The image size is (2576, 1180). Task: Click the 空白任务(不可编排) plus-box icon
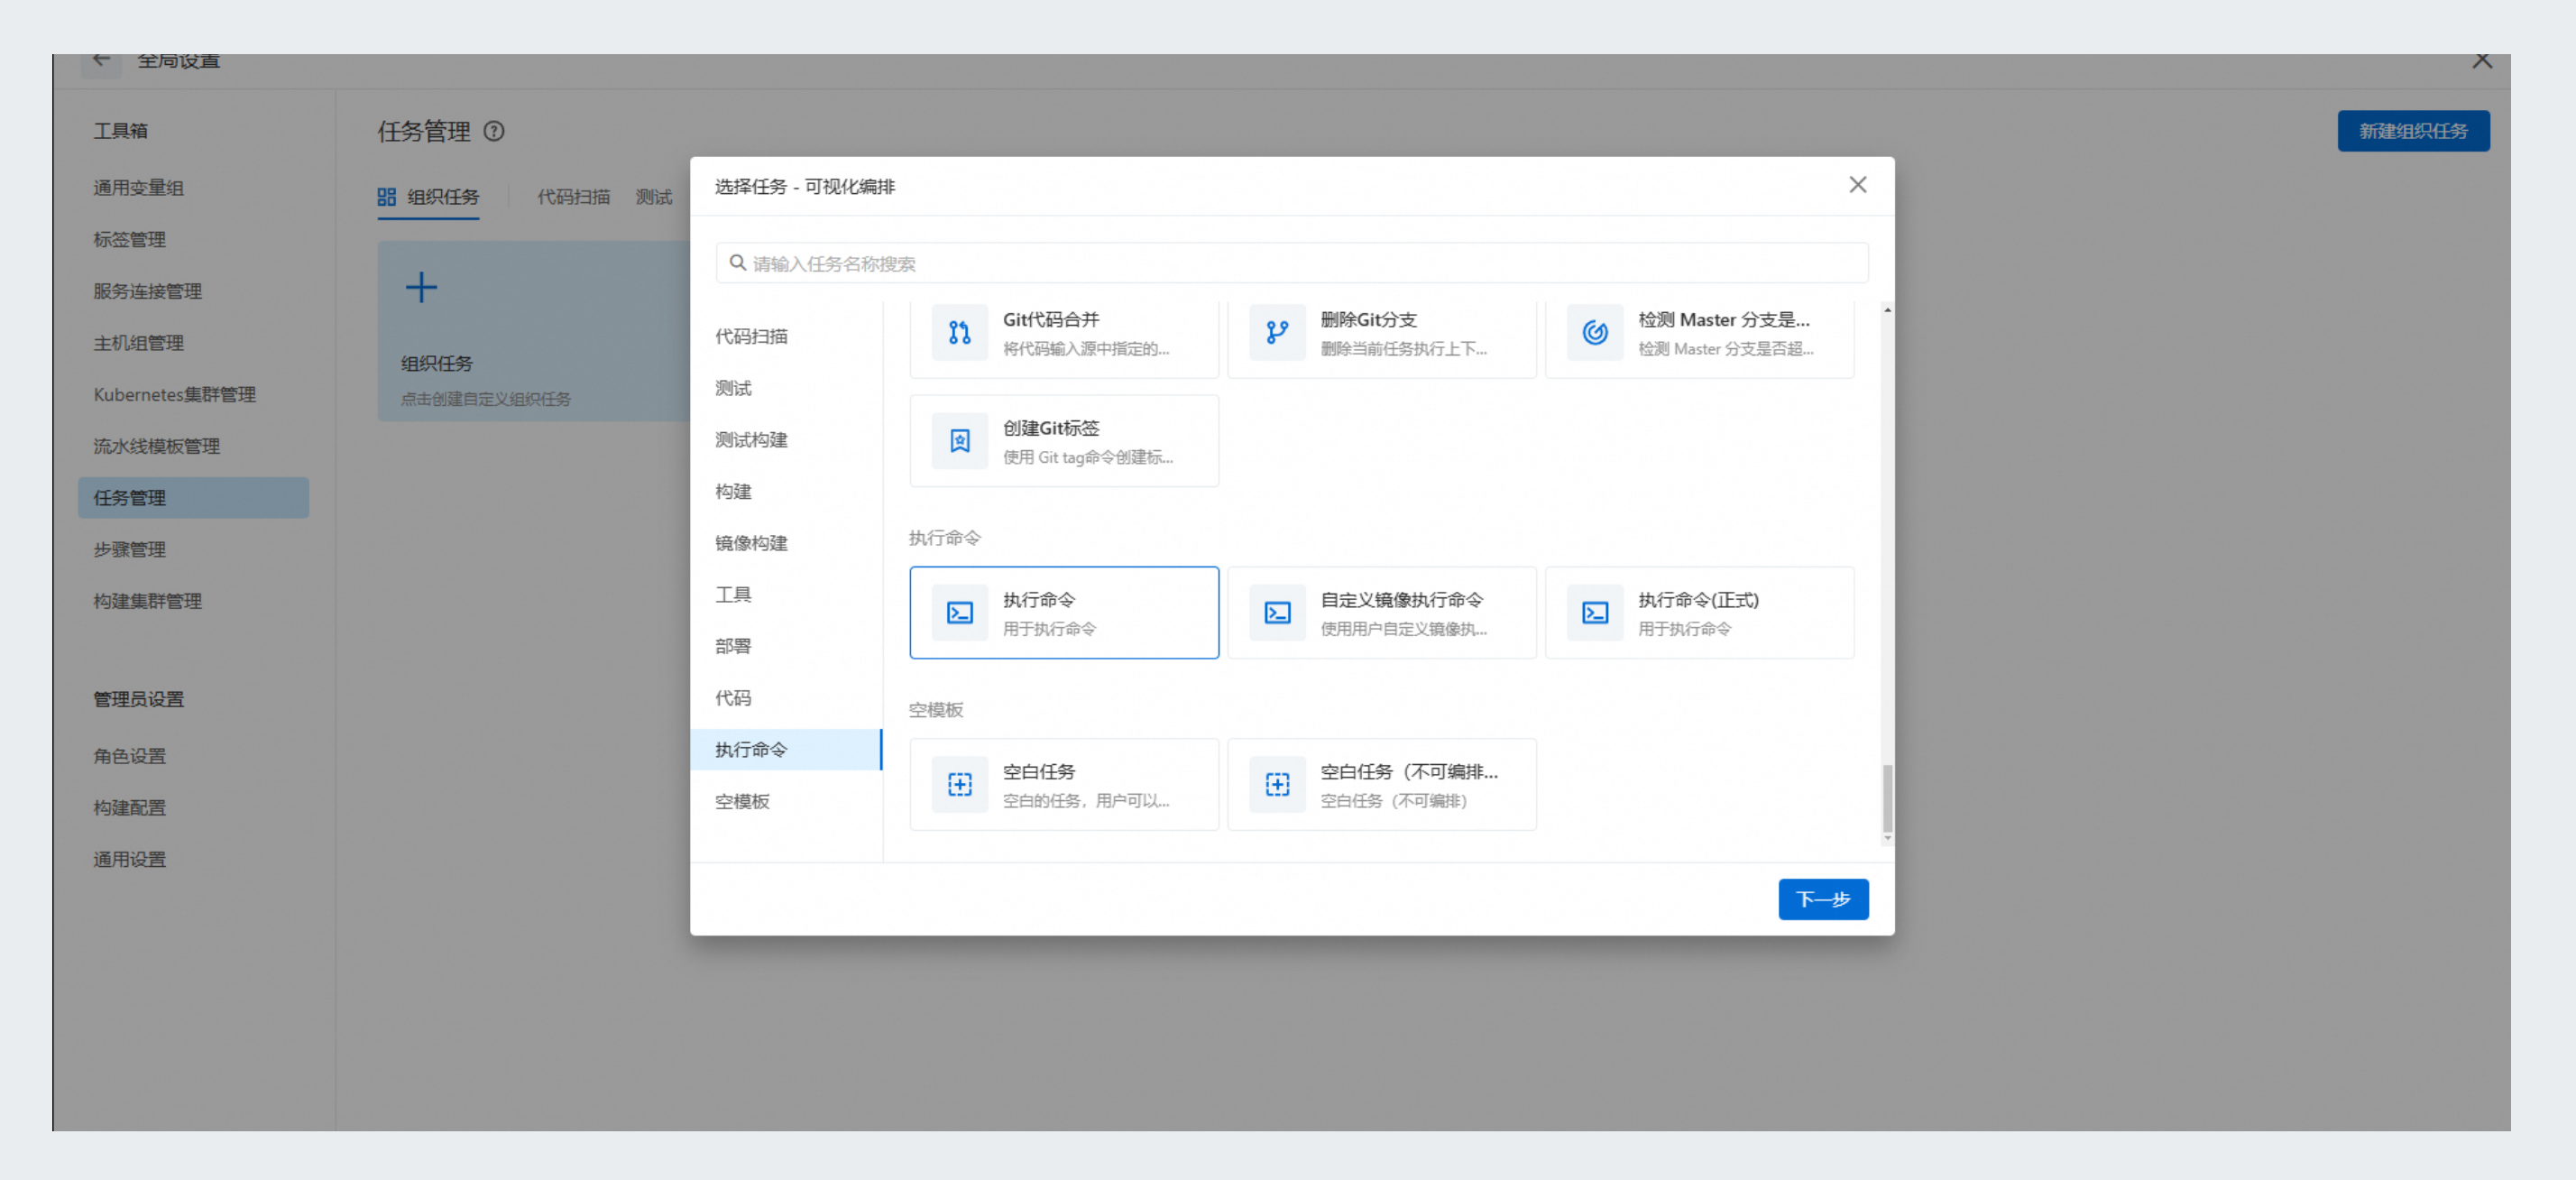tap(1277, 785)
